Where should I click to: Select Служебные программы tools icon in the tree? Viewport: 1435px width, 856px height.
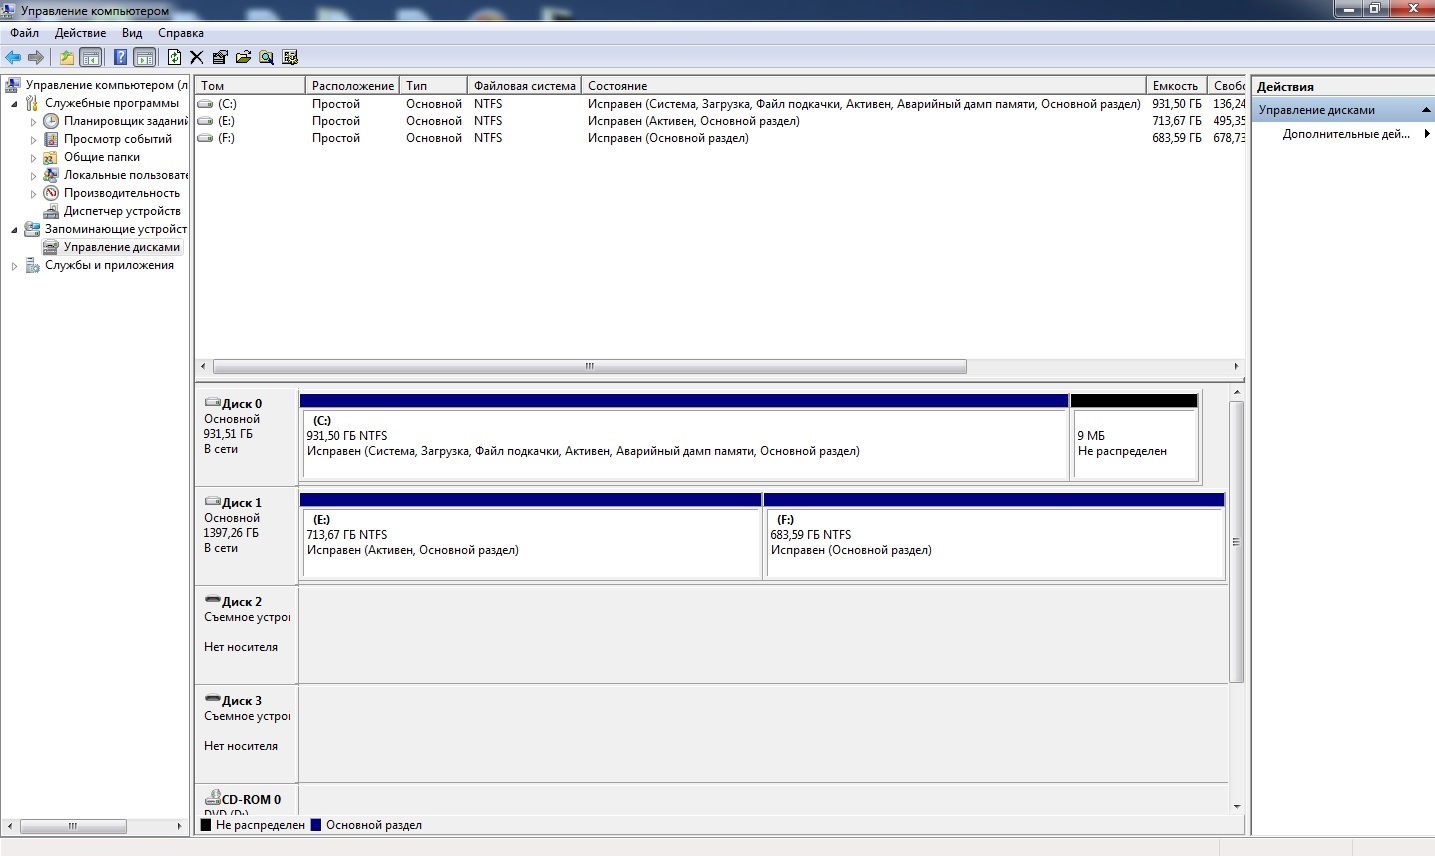pos(32,103)
